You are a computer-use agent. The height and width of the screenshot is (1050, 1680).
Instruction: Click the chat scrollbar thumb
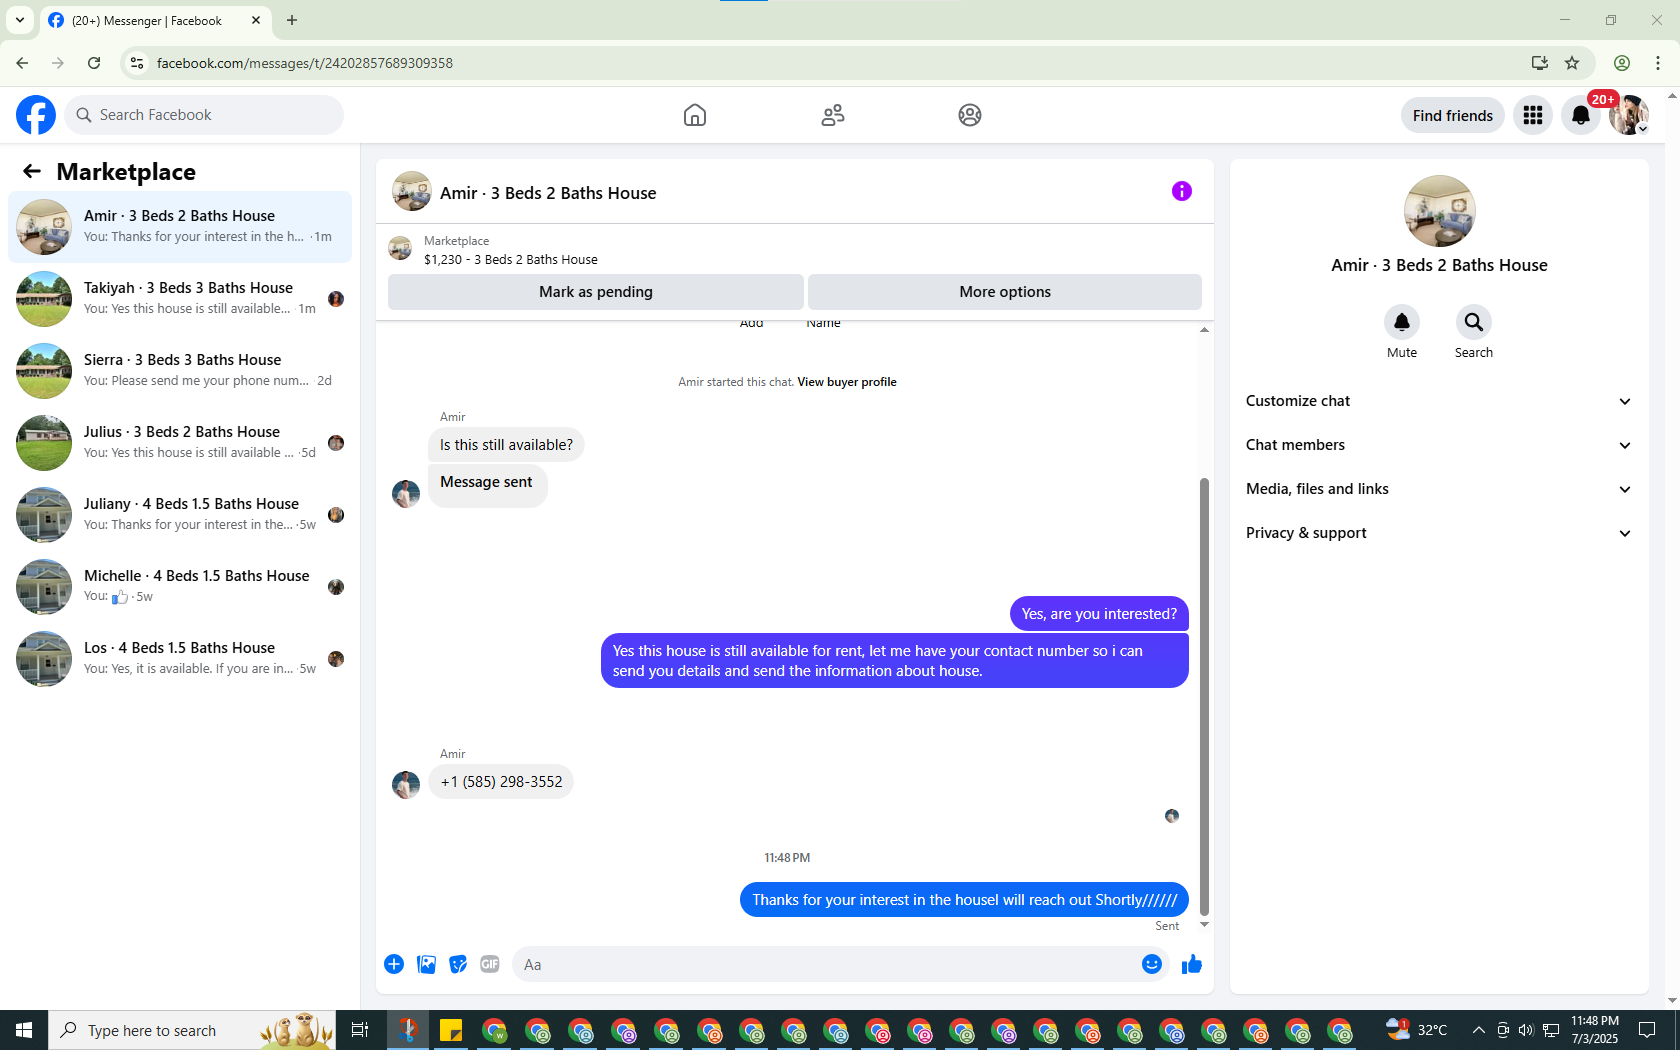pyautogui.click(x=1204, y=696)
